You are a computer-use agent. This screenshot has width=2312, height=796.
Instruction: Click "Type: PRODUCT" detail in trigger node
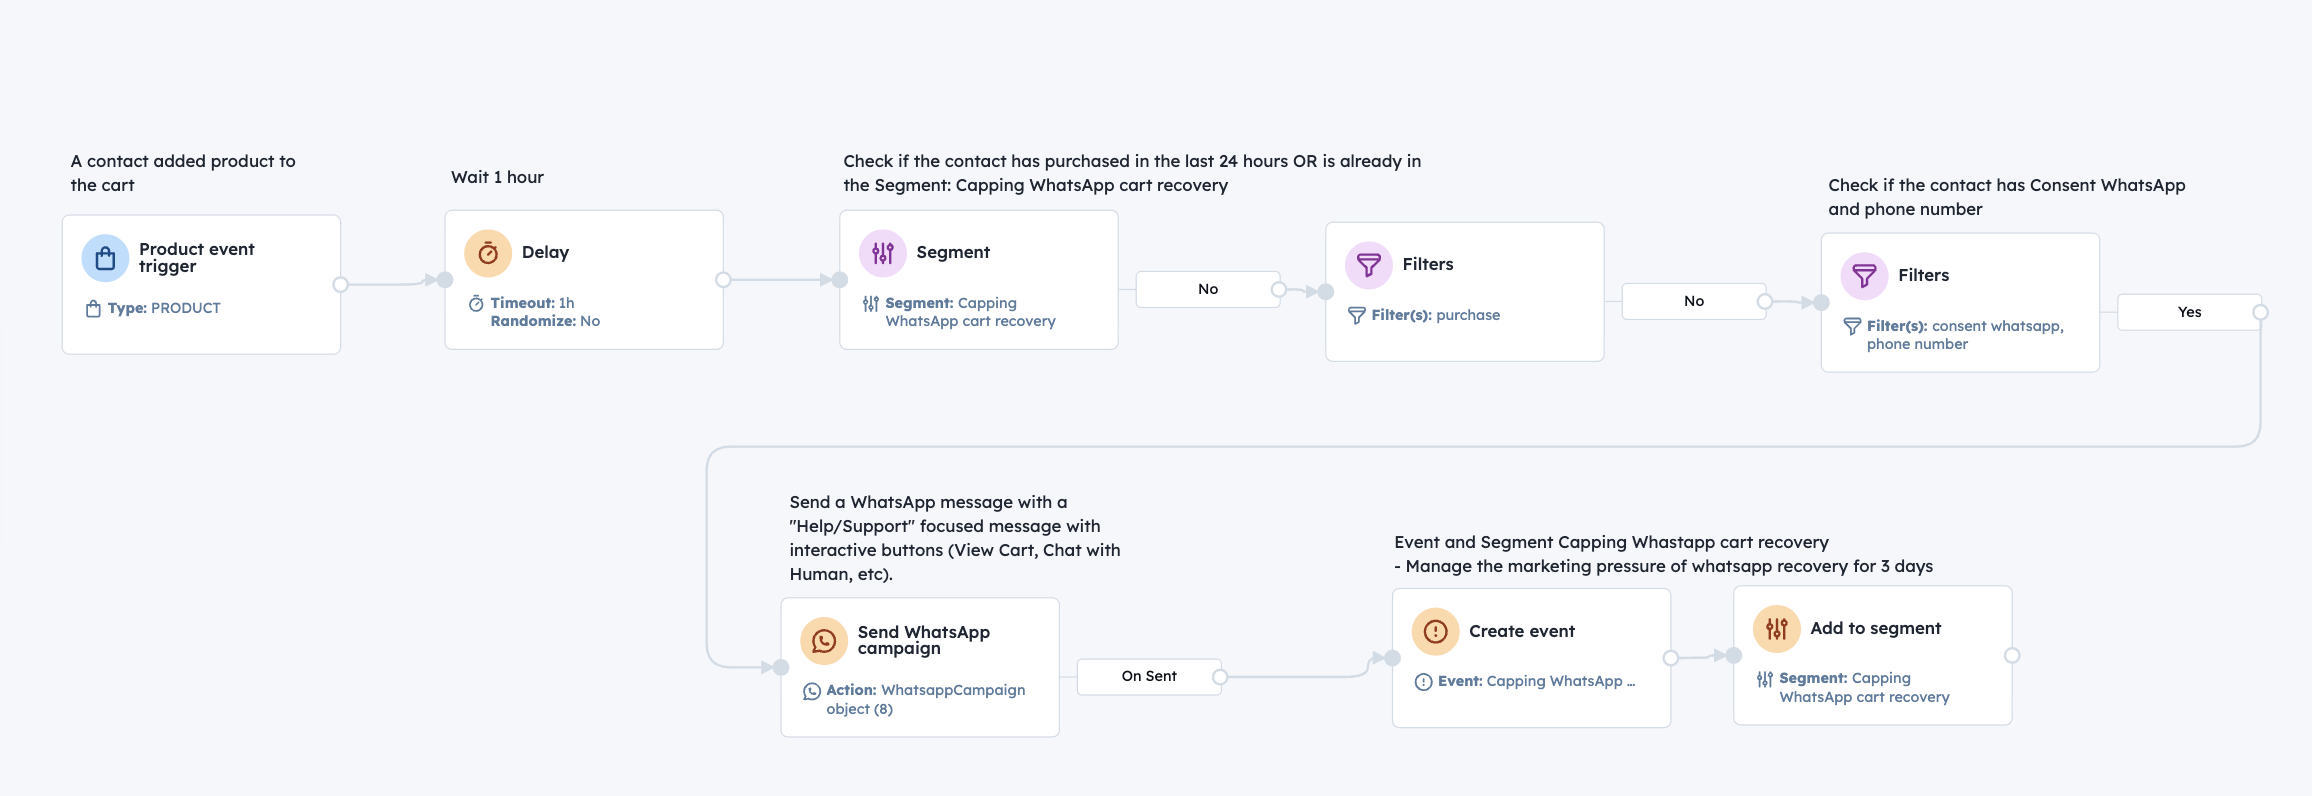coord(164,309)
